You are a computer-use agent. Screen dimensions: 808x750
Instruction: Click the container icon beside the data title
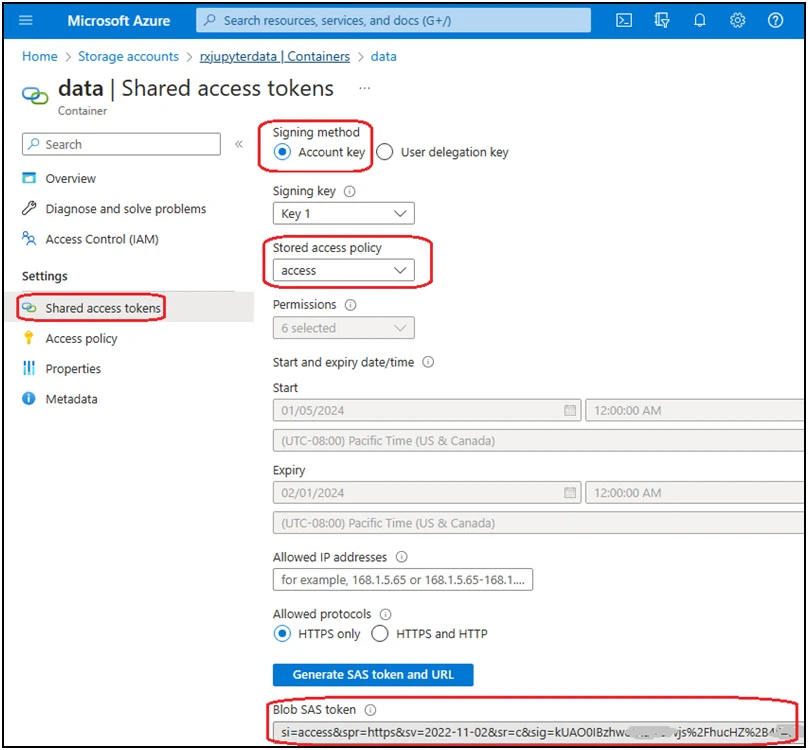tap(35, 95)
